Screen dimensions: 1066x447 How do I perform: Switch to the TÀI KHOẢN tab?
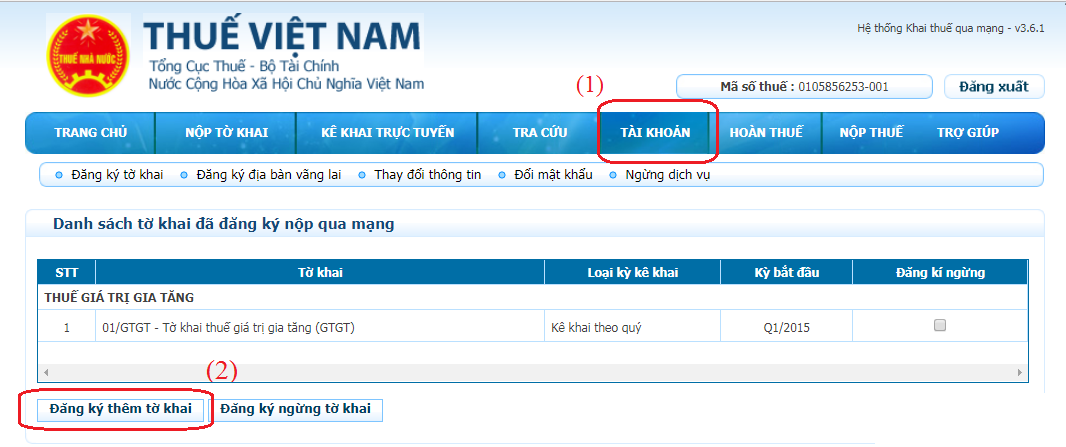(655, 133)
